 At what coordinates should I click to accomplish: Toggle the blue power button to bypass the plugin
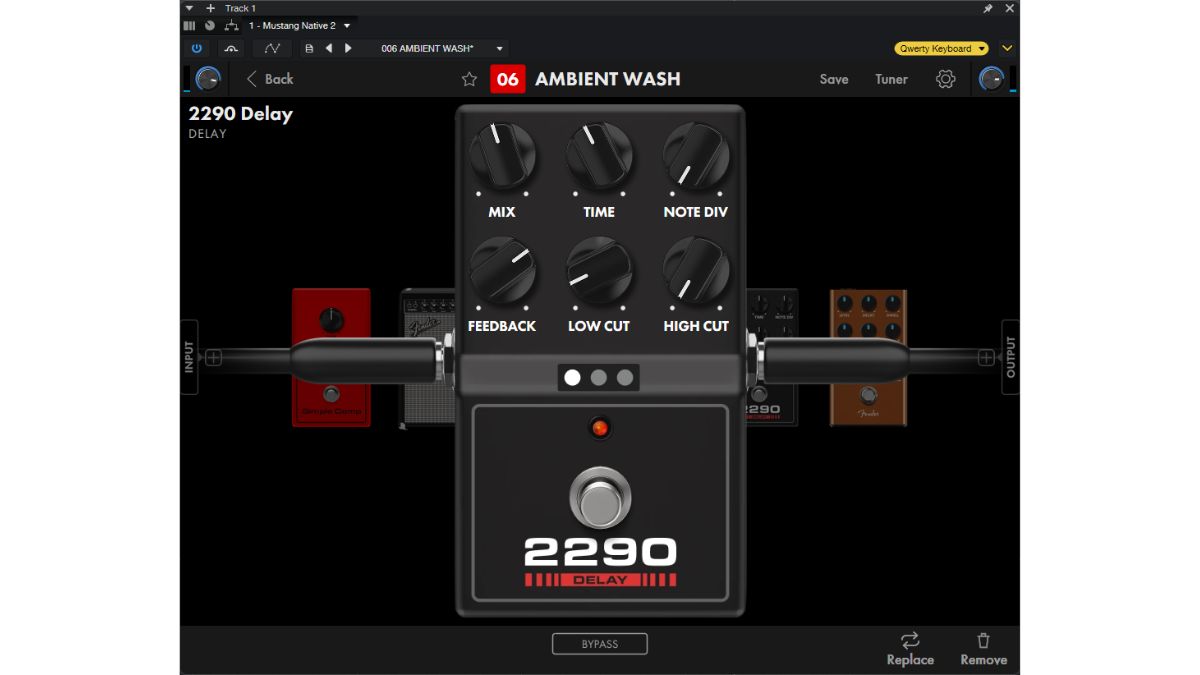point(197,47)
